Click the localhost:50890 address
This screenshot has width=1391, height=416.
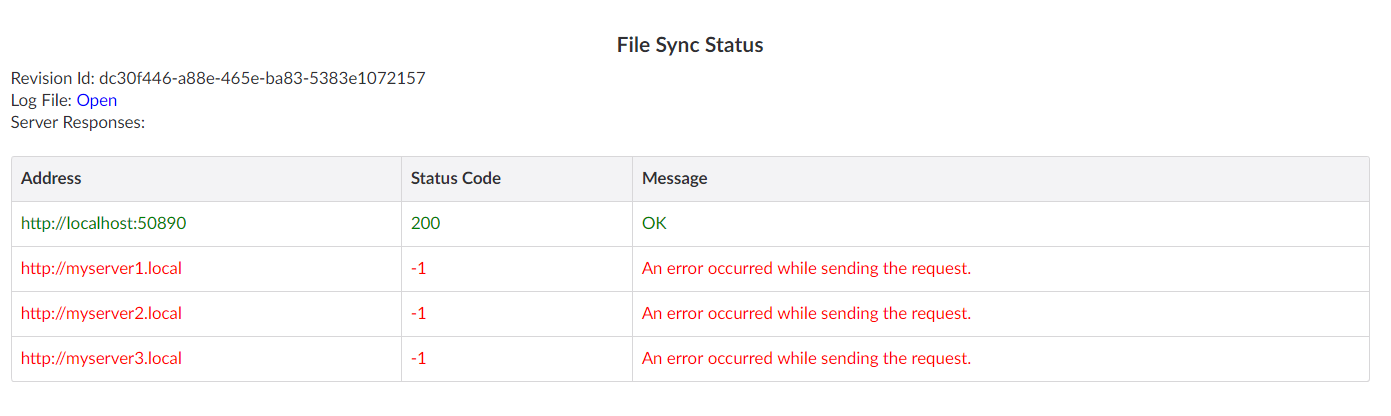pos(103,223)
